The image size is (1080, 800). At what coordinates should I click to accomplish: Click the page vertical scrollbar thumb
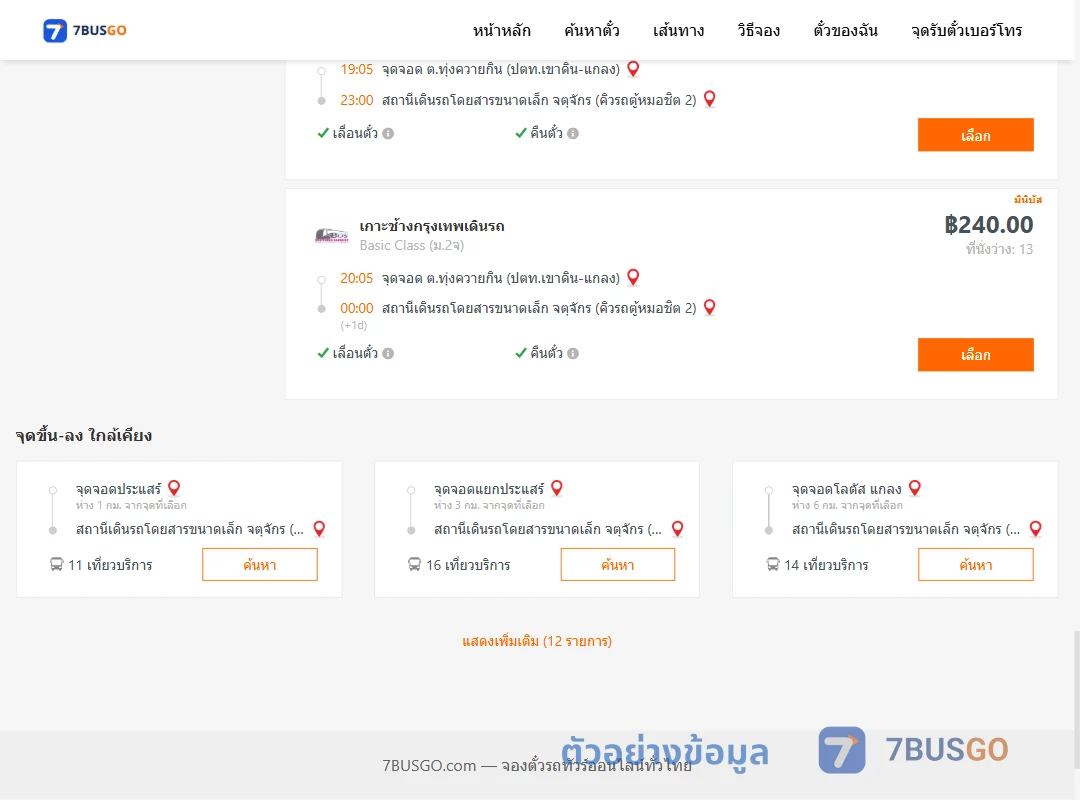(x=1076, y=699)
